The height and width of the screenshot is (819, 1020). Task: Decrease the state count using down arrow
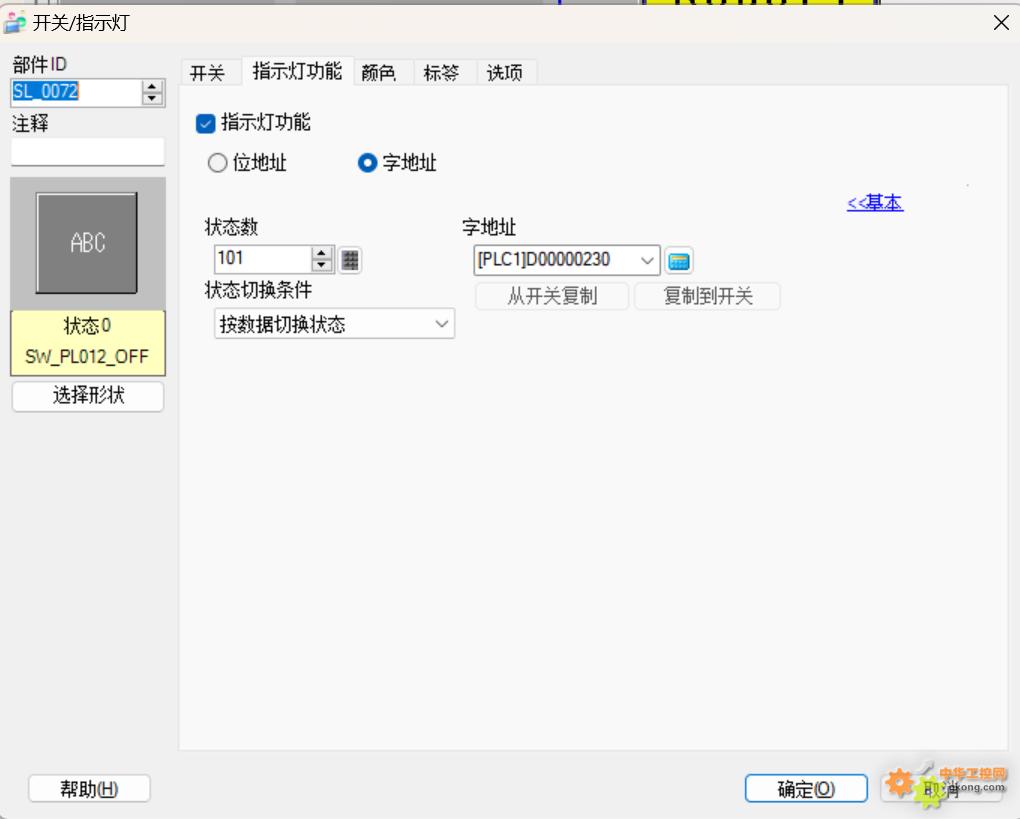[x=322, y=266]
